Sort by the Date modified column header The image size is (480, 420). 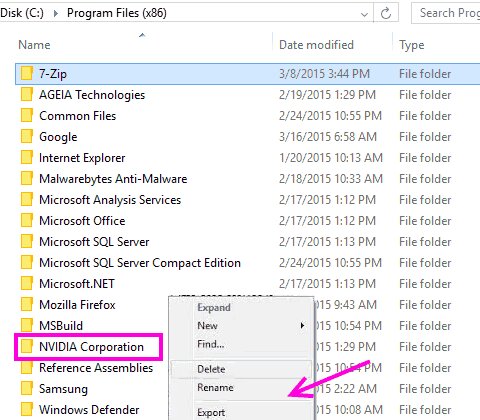point(316,45)
